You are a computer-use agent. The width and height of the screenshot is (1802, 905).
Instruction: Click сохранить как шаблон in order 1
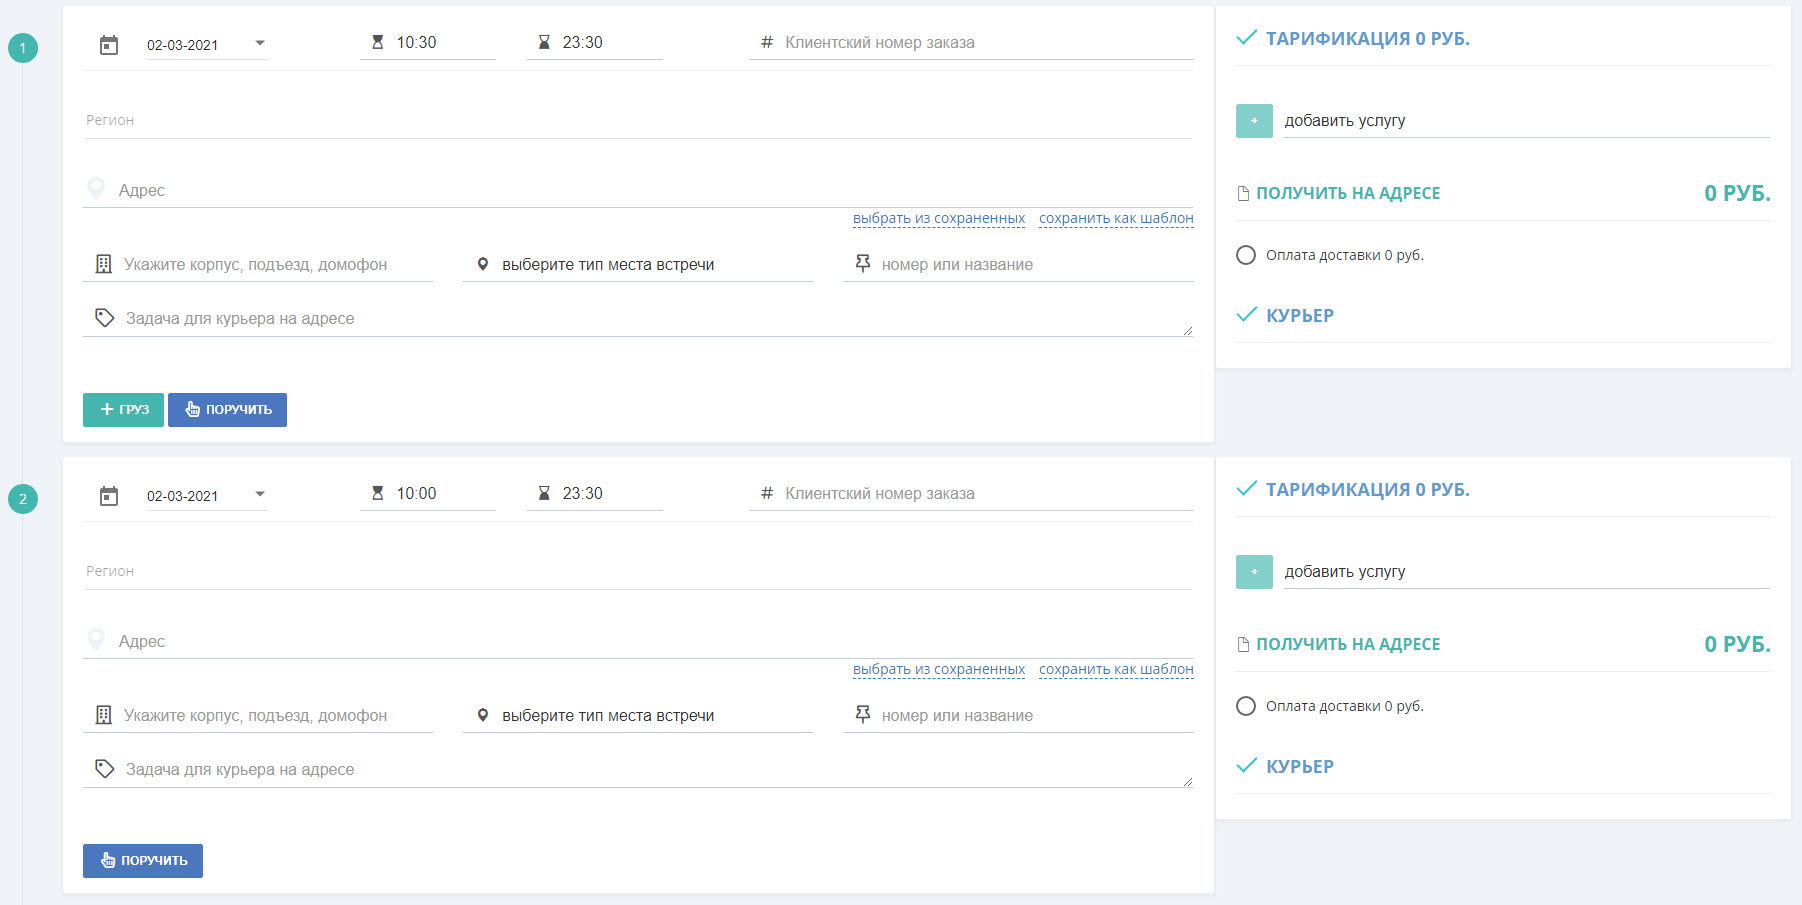tap(1116, 218)
